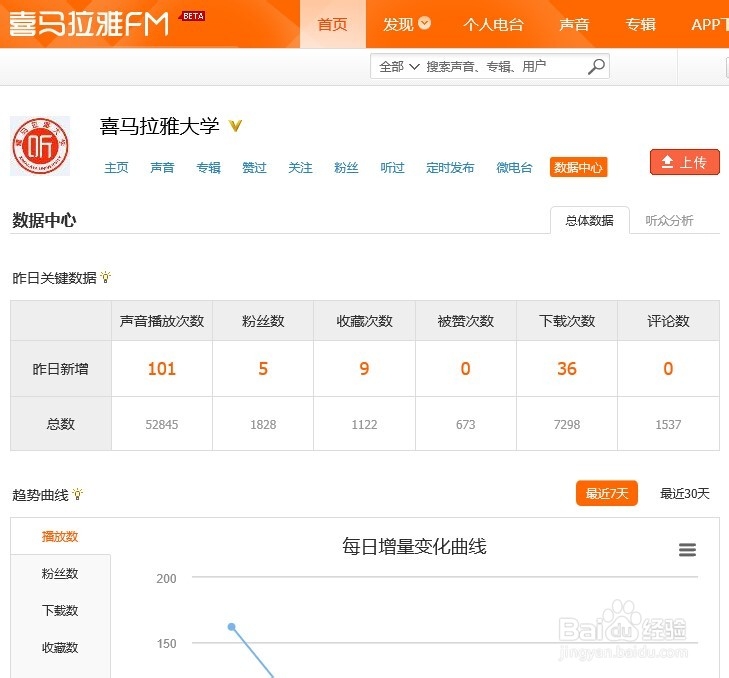
Task: Click the 总数 row label
Action: point(60,424)
